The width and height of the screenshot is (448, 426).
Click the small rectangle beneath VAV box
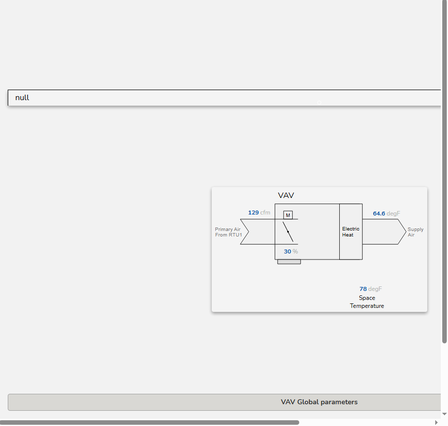coord(289,262)
